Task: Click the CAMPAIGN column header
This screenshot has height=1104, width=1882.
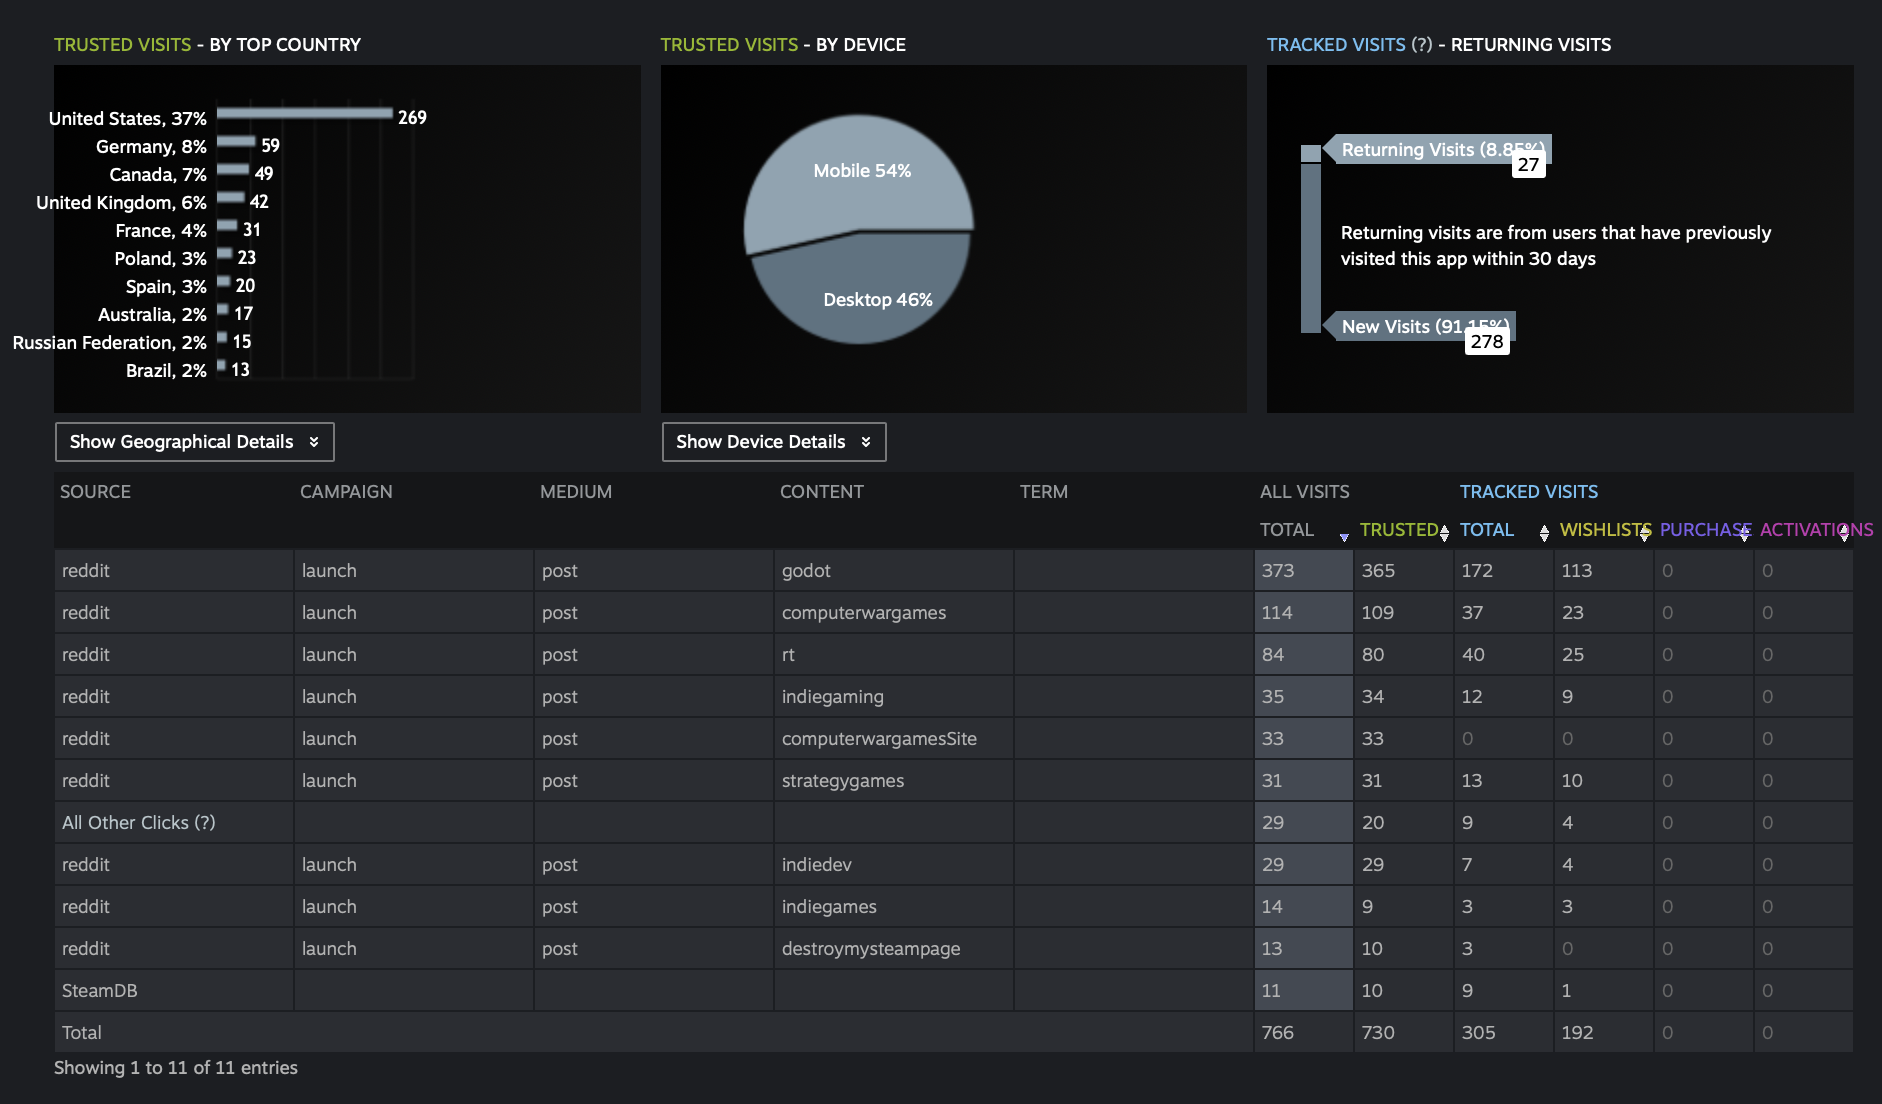Action: [346, 492]
